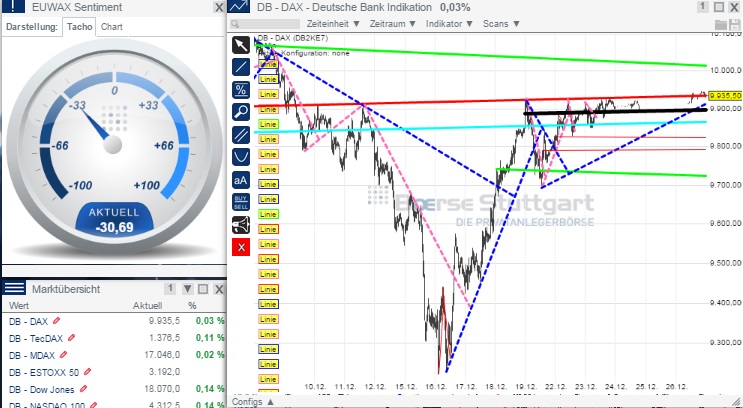
Task: Click pencil icon next to DB - MDAX
Action: point(63,355)
